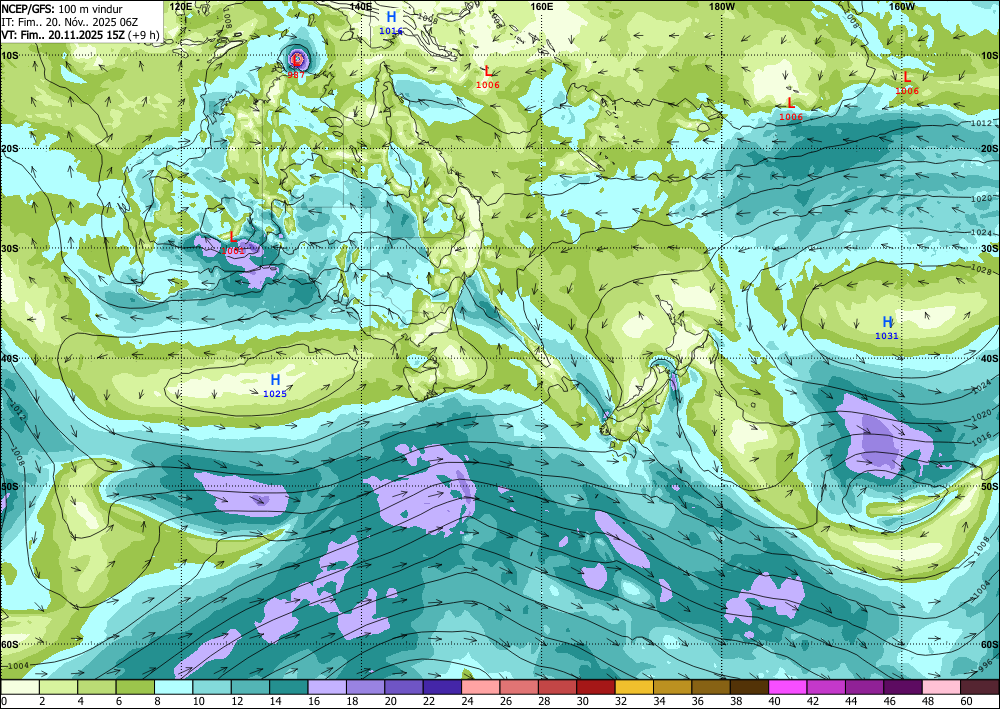Click the '20S' label on the right edge
The height and width of the screenshot is (709, 1000).
tap(990, 149)
